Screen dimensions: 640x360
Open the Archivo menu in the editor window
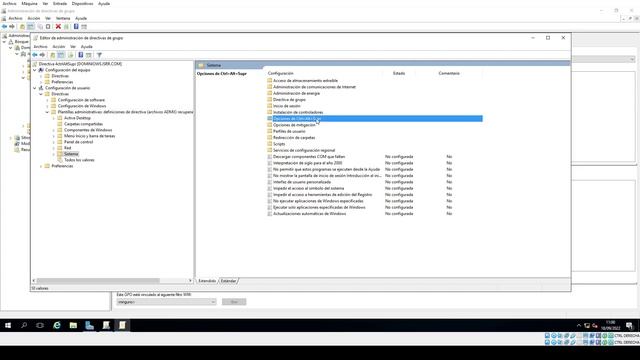click(x=40, y=47)
